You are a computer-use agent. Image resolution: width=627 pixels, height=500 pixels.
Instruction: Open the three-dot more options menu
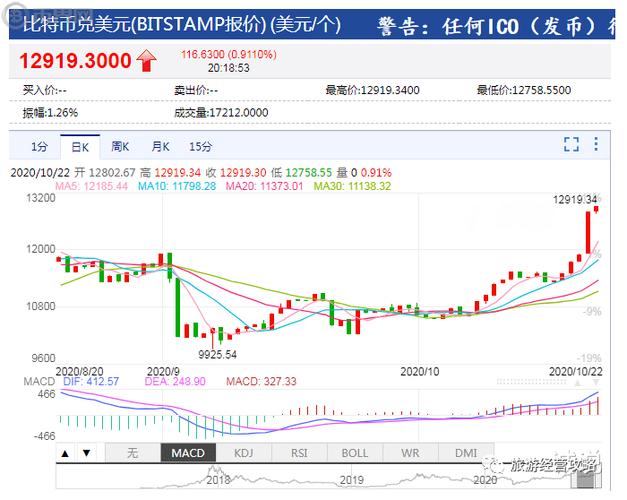pos(594,145)
